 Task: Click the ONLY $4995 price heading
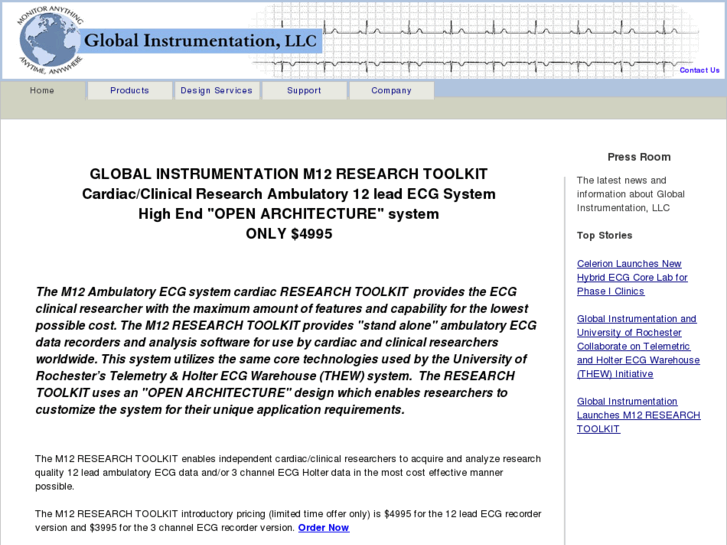pyautogui.click(x=289, y=234)
